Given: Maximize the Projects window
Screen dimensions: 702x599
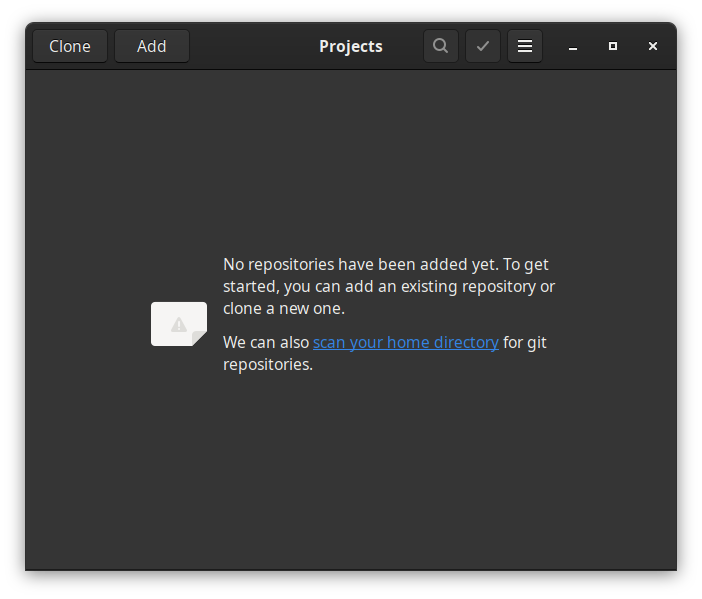Looking at the screenshot, I should (613, 47).
